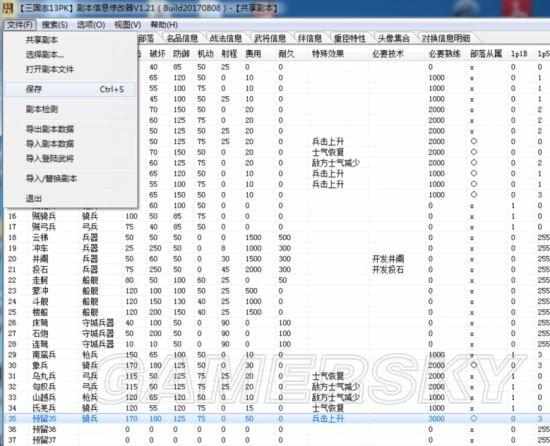Open the 搜索(S) menu
This screenshot has width=550, height=446.
55,25
